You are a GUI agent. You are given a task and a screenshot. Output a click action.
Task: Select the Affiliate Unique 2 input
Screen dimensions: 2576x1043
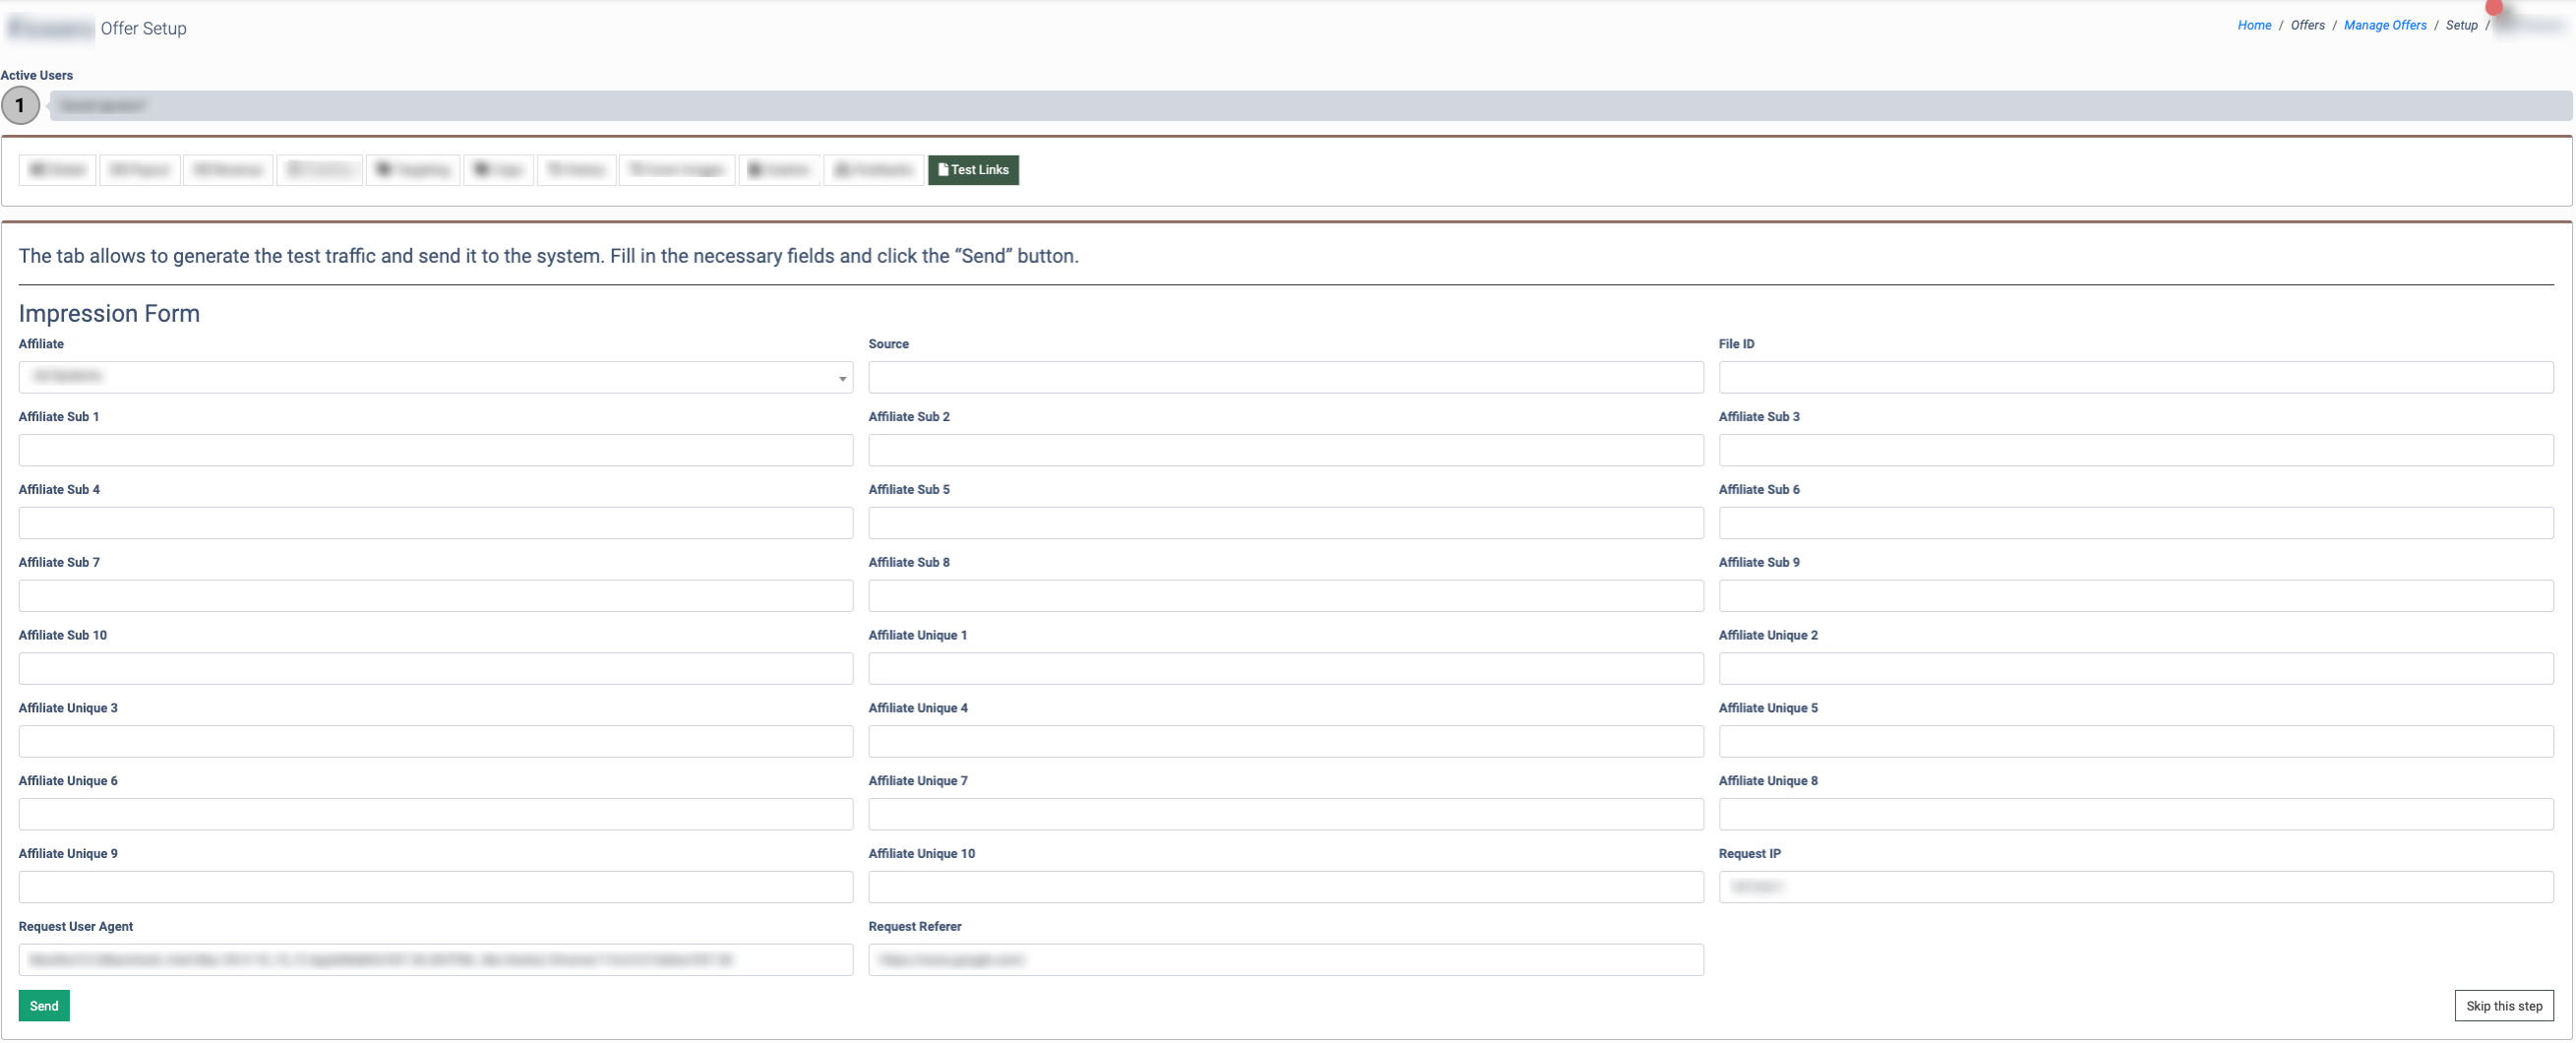(2134, 669)
